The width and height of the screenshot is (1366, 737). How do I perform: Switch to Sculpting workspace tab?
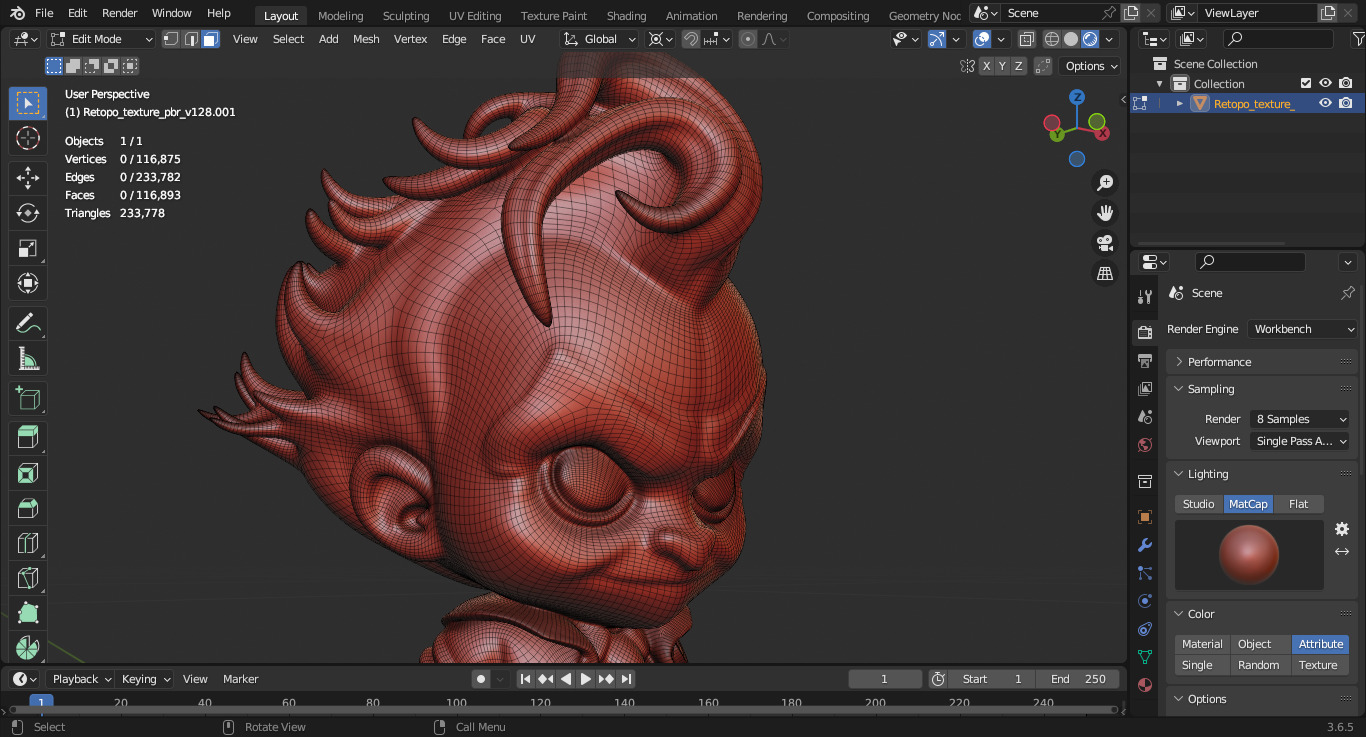(406, 15)
